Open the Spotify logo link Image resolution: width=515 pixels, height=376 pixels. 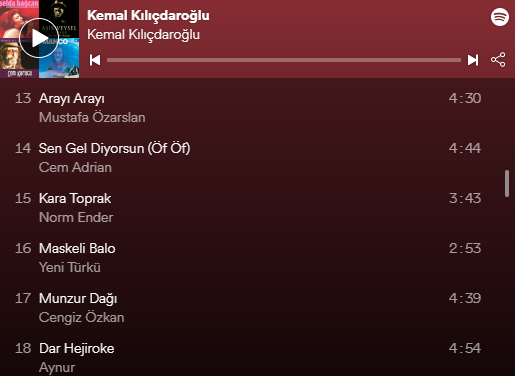tap(500, 17)
